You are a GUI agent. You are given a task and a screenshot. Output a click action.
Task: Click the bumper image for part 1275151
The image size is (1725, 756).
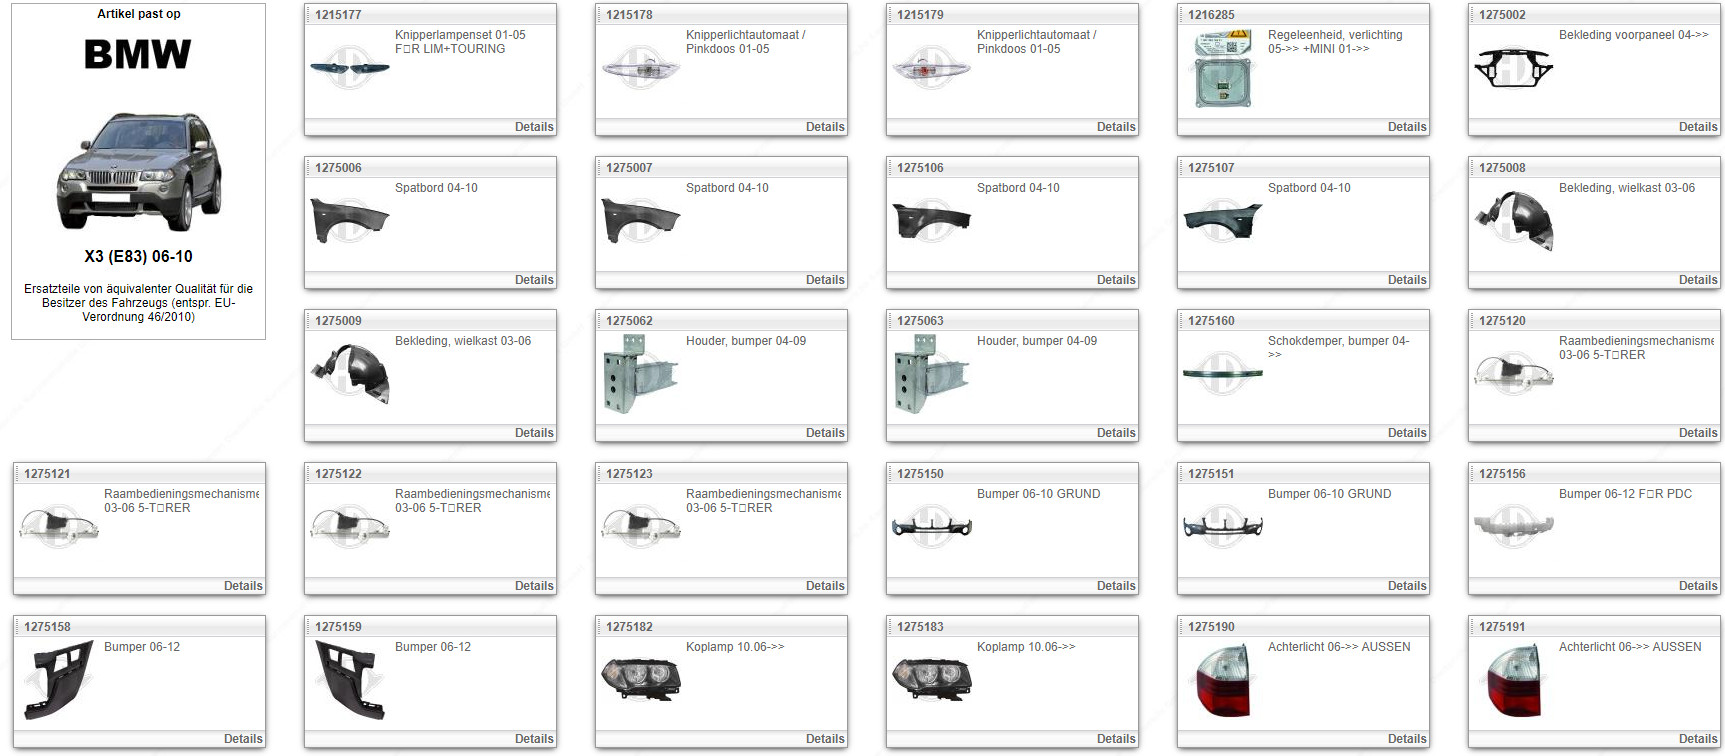click(x=1222, y=527)
